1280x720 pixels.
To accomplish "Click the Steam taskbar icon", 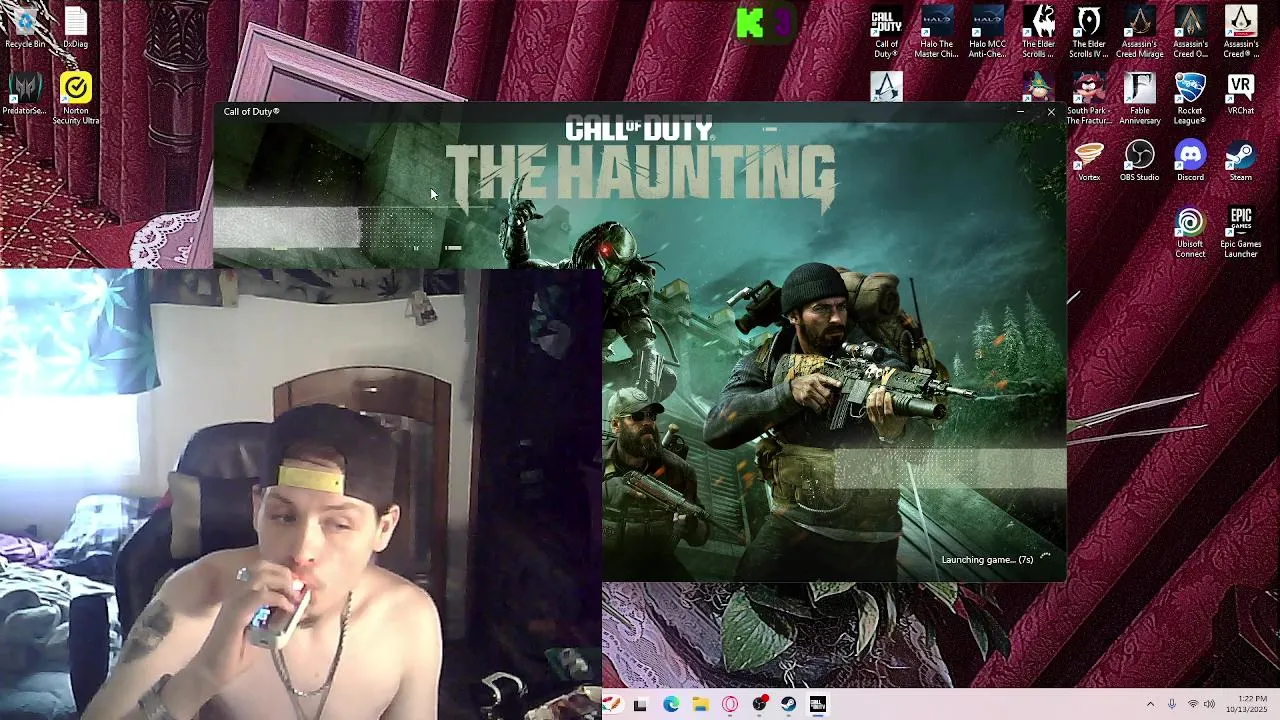I will [789, 704].
